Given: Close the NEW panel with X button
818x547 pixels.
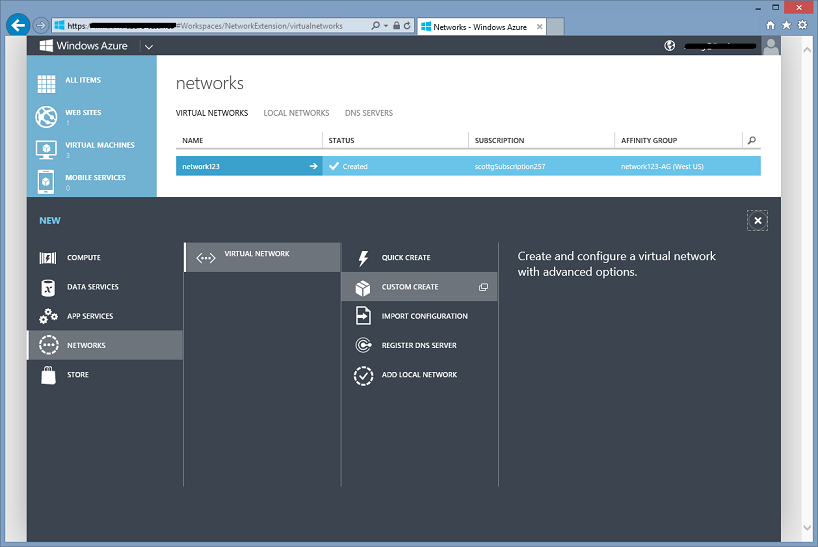Looking at the screenshot, I should point(757,221).
